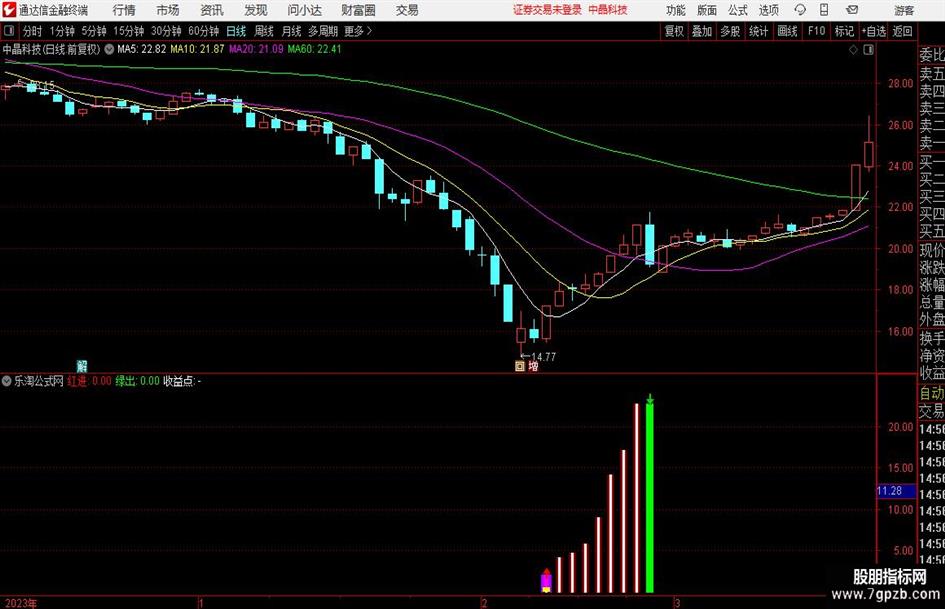Click the 解 marker icon below chart

pos(82,366)
